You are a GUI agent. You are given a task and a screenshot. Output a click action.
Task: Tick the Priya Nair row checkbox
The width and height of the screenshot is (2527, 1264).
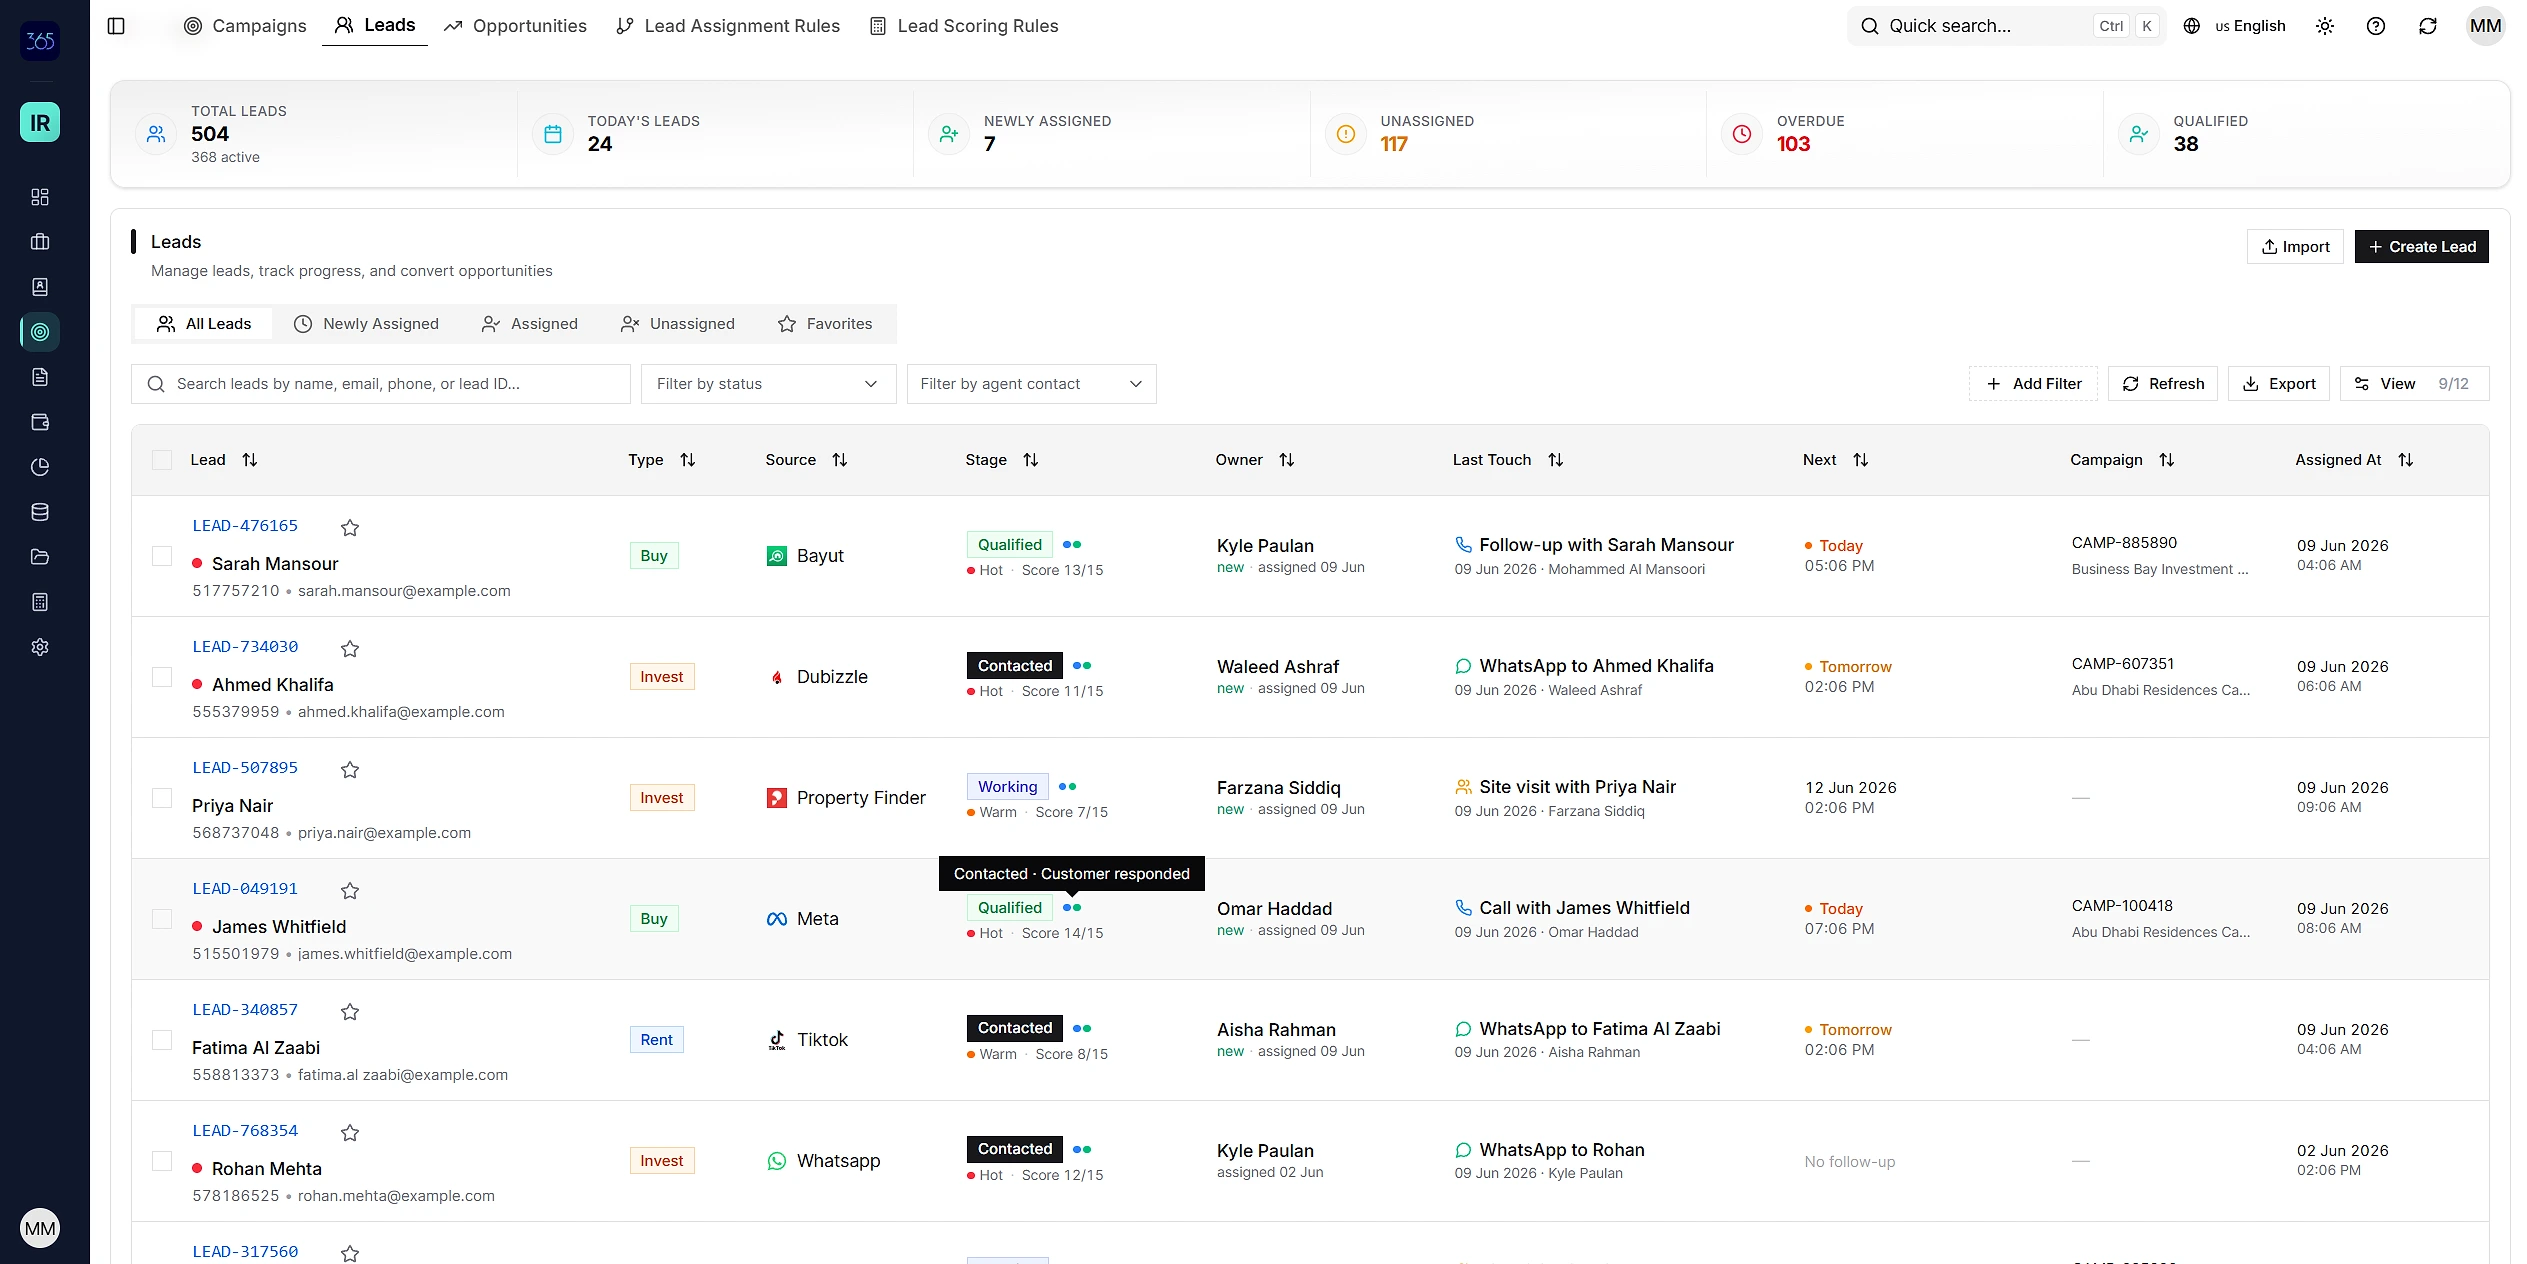tap(162, 798)
